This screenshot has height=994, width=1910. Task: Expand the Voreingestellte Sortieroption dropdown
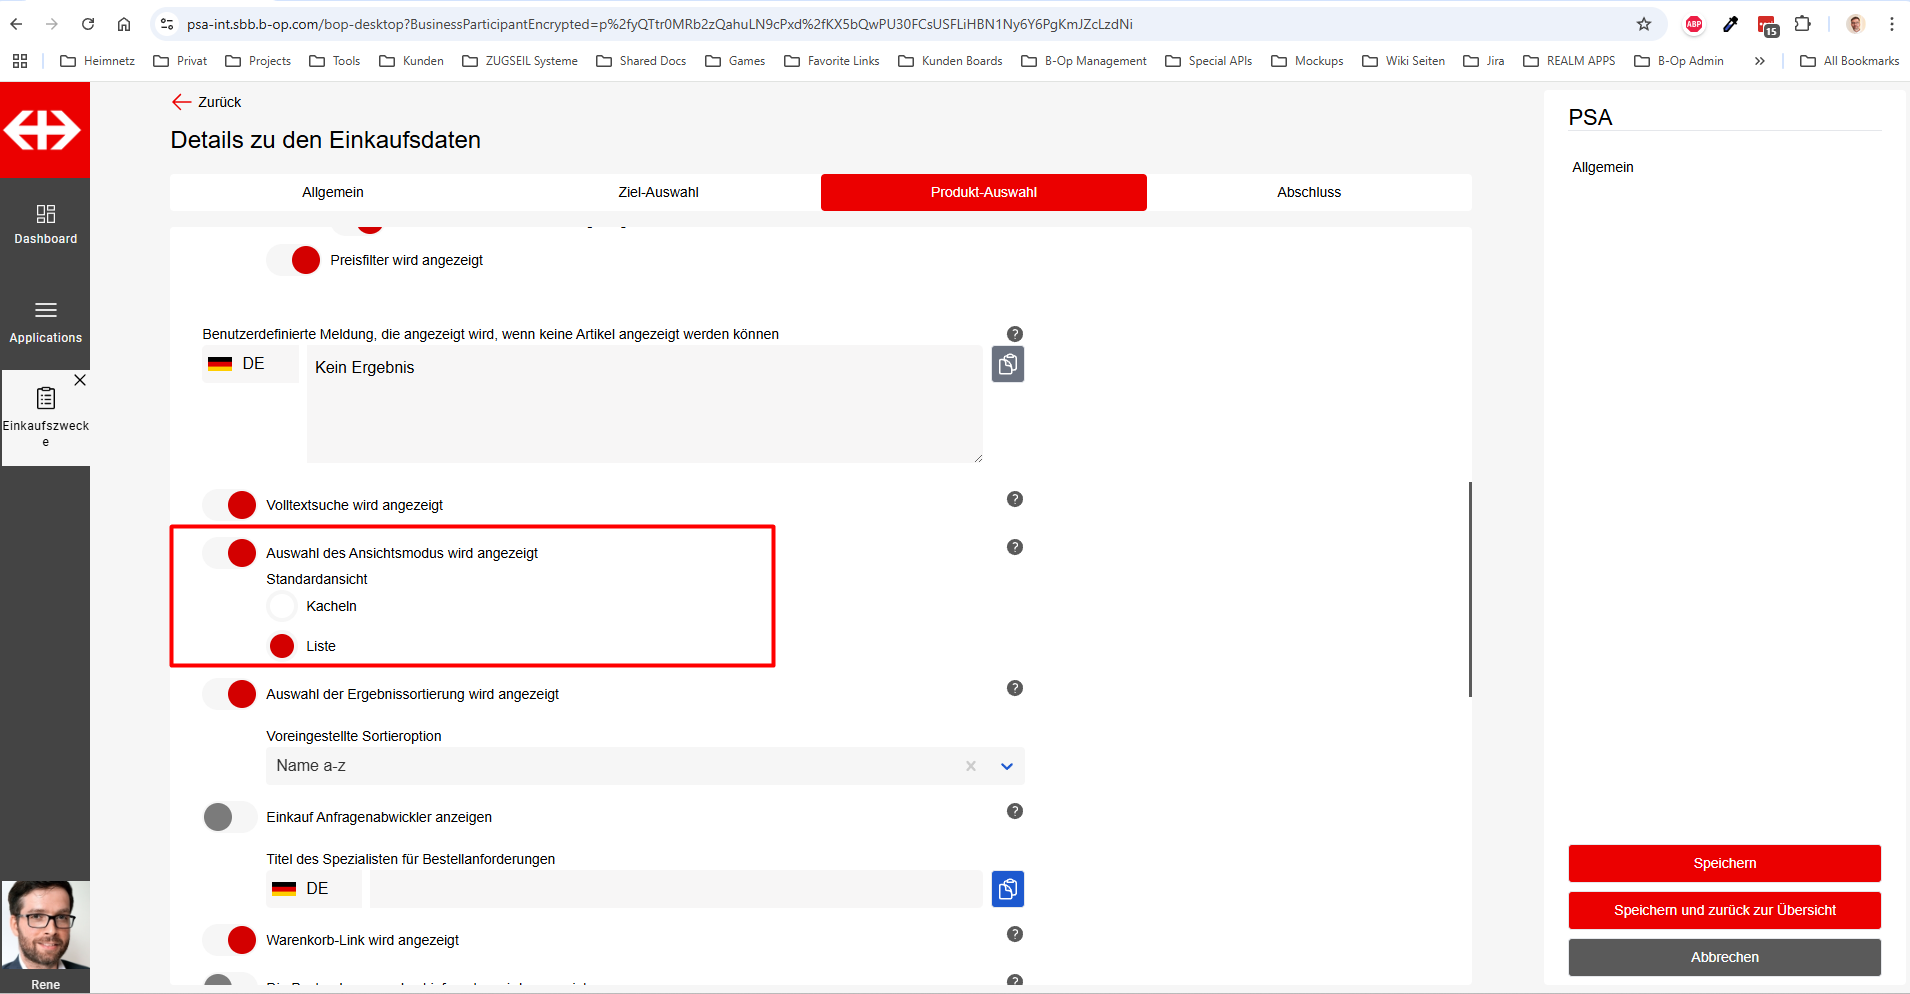tap(1006, 766)
